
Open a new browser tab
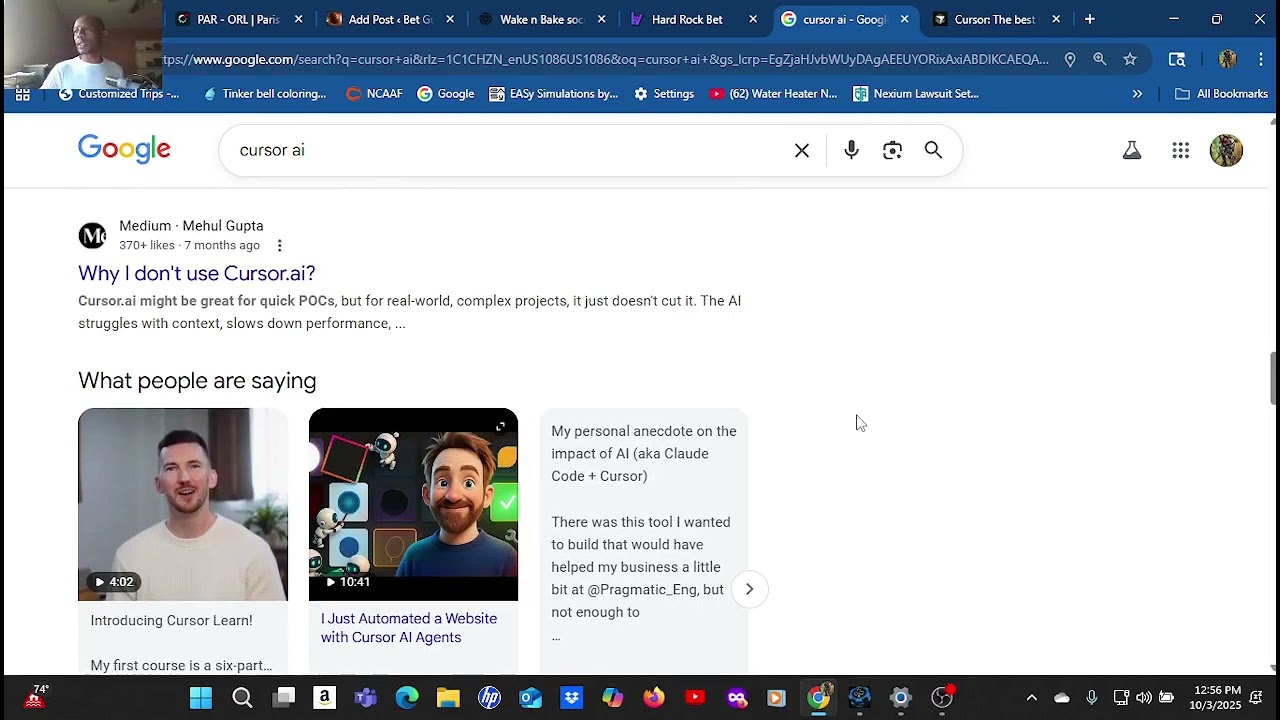[x=1090, y=19]
